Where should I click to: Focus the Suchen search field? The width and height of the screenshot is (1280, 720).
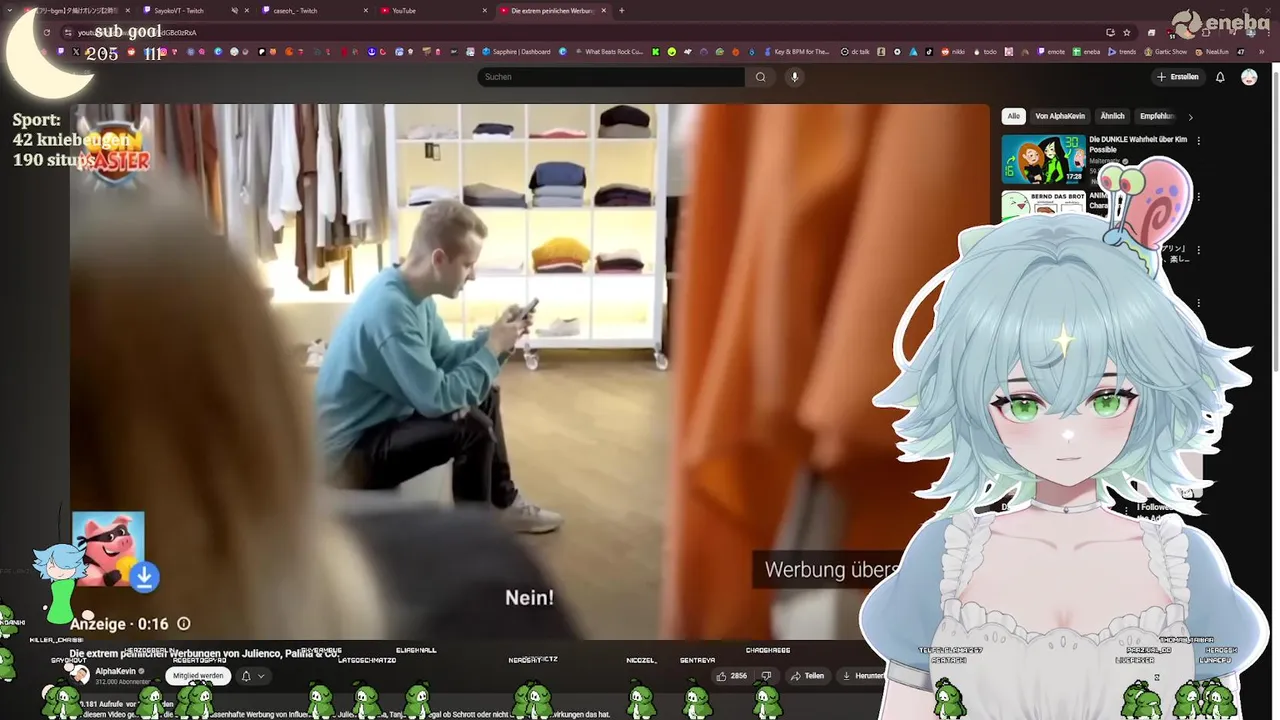coord(611,77)
